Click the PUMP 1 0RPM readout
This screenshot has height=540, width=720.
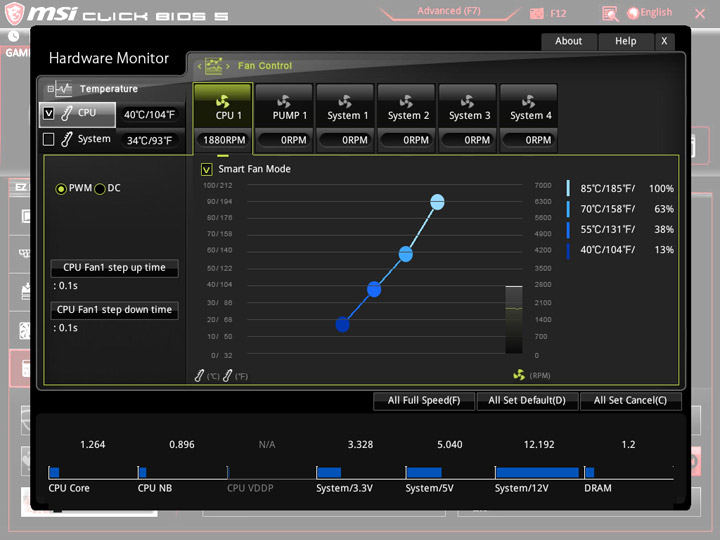pos(284,140)
